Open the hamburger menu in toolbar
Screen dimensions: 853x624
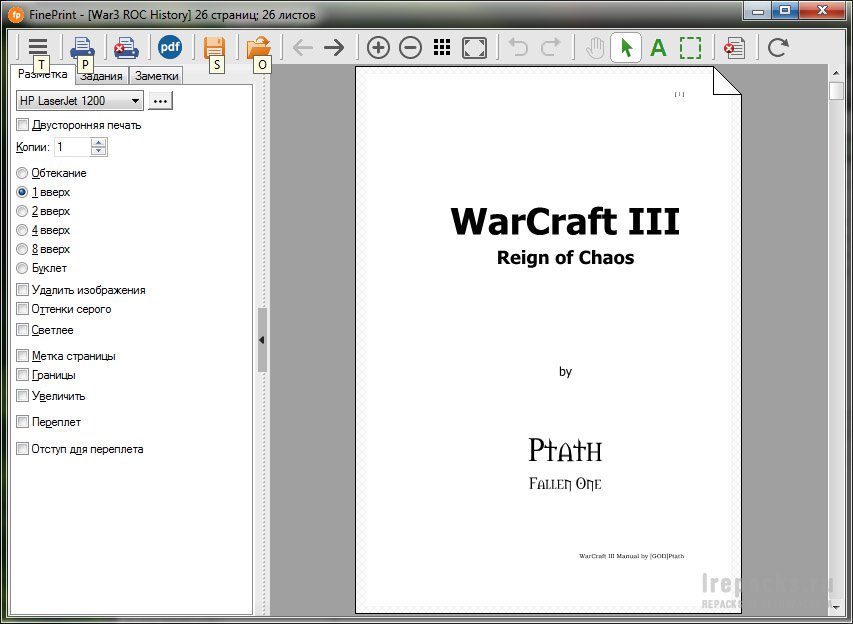pos(38,47)
